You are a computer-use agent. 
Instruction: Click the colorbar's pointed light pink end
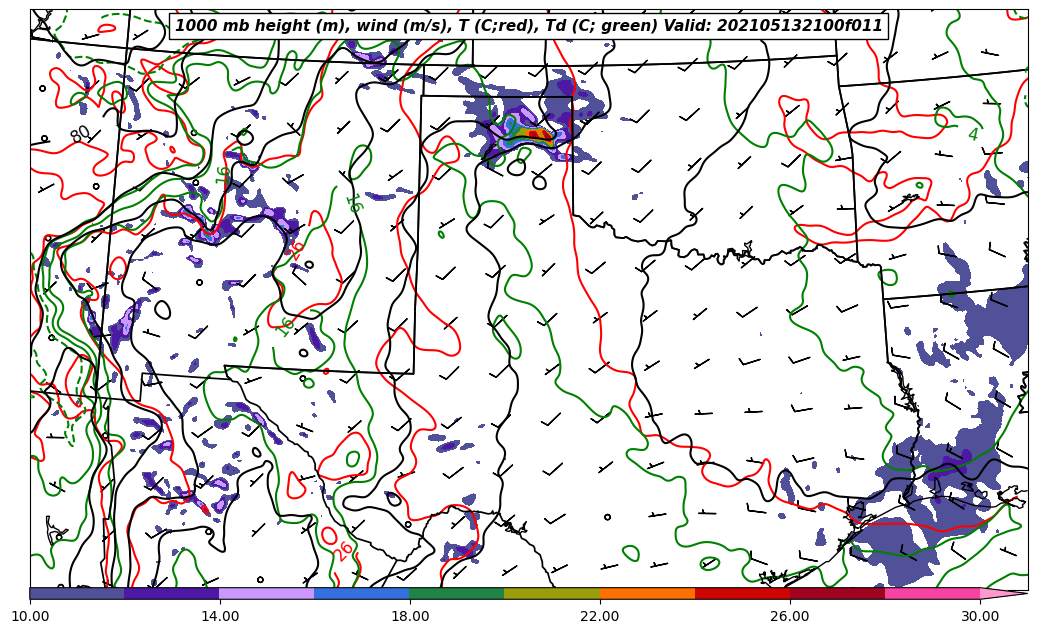point(1003,593)
